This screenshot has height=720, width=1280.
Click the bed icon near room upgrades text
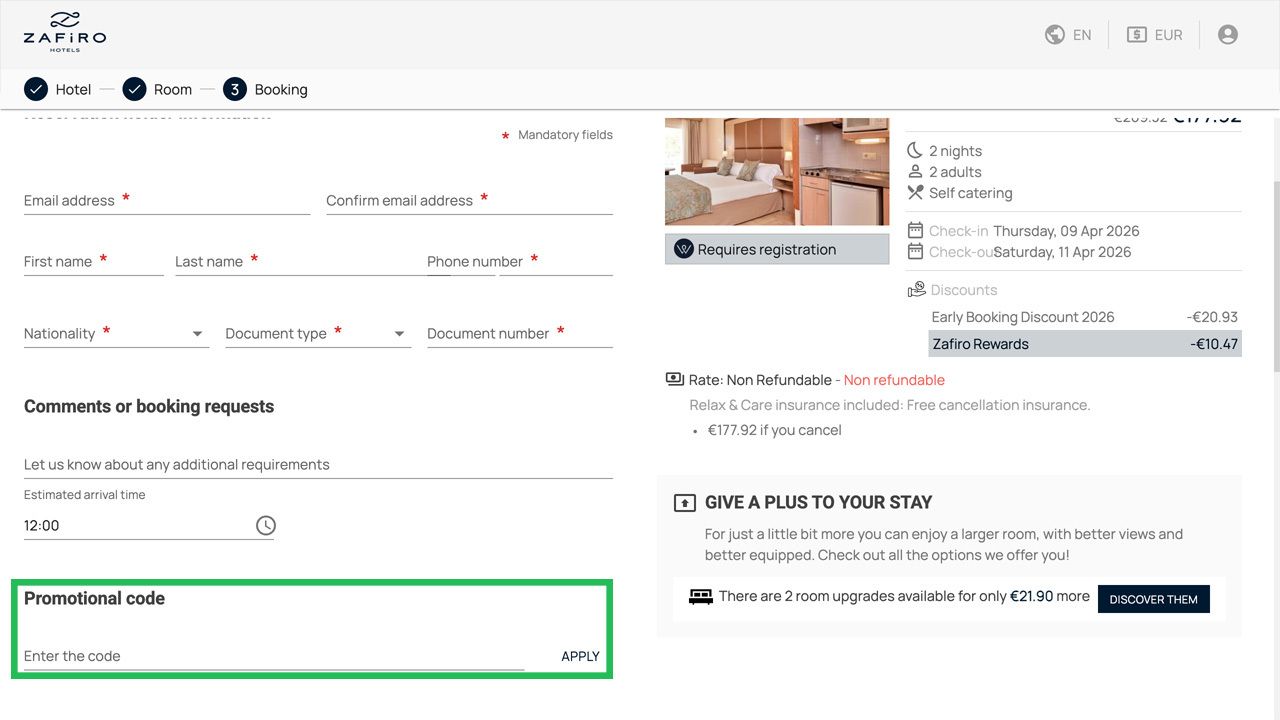[701, 596]
